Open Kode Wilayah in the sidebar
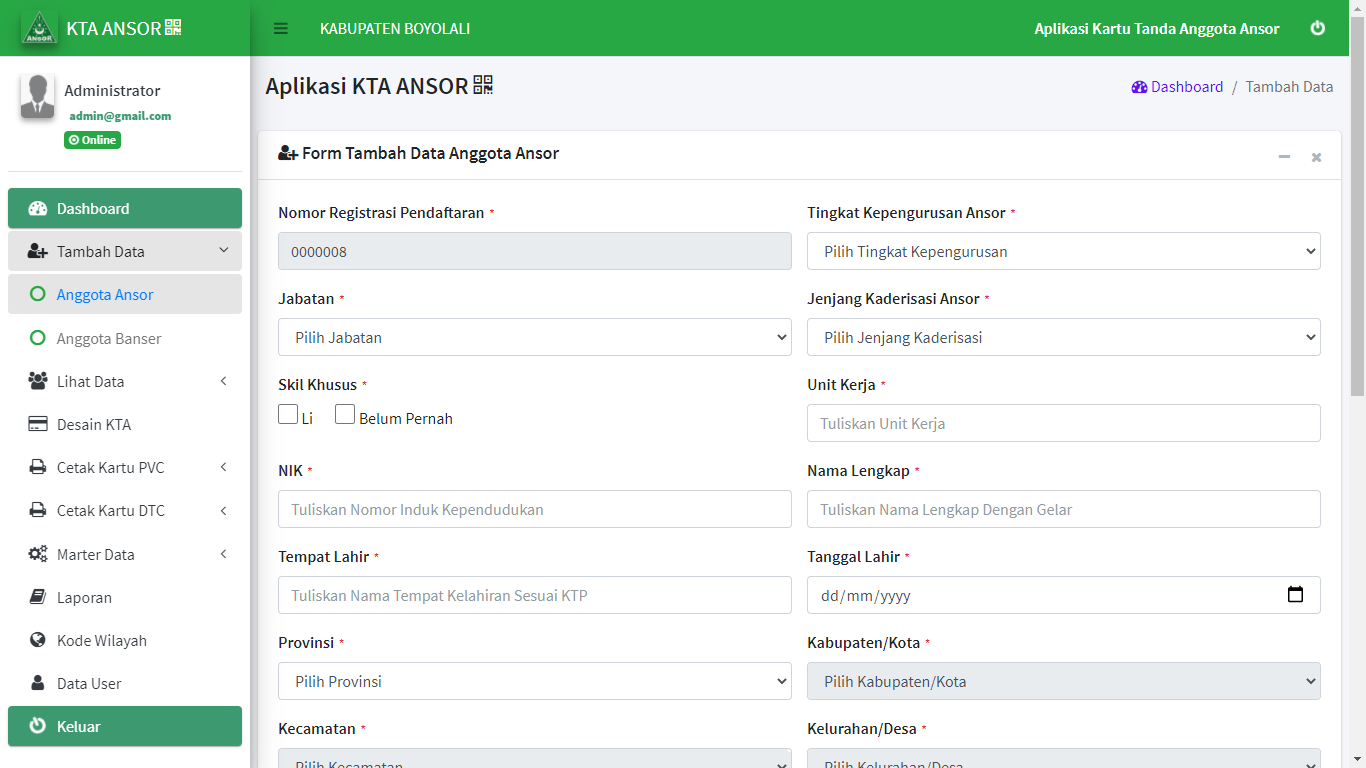 click(x=101, y=641)
